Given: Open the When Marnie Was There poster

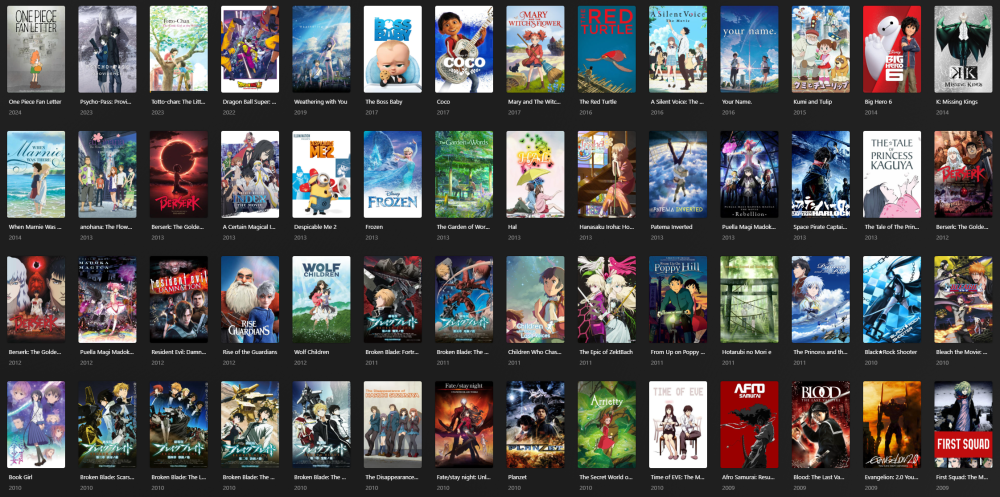Looking at the screenshot, I should [x=36, y=174].
